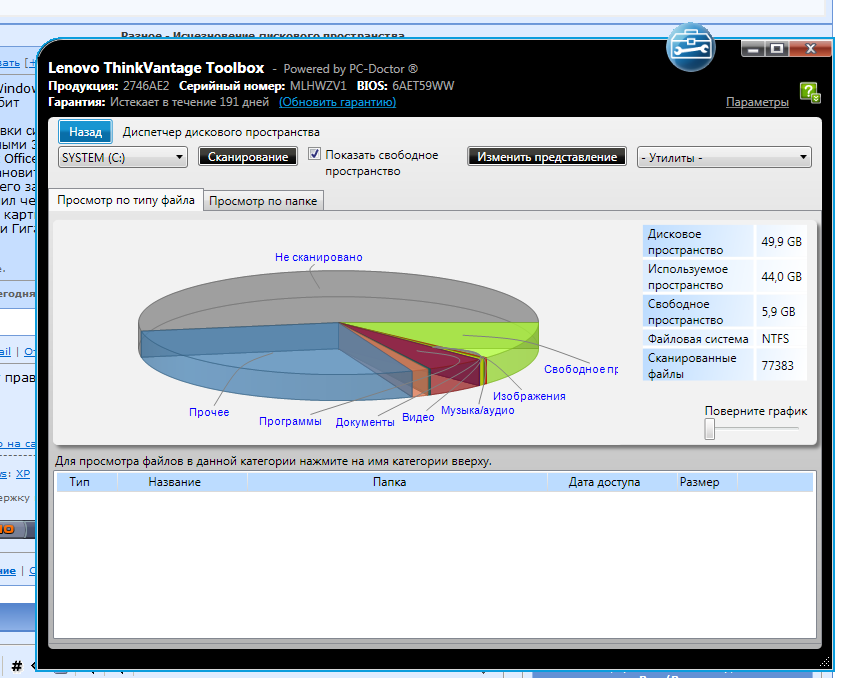Viewport: 843px width, 678px height.
Task: Grab the window resize grip corner
Action: tap(824, 662)
